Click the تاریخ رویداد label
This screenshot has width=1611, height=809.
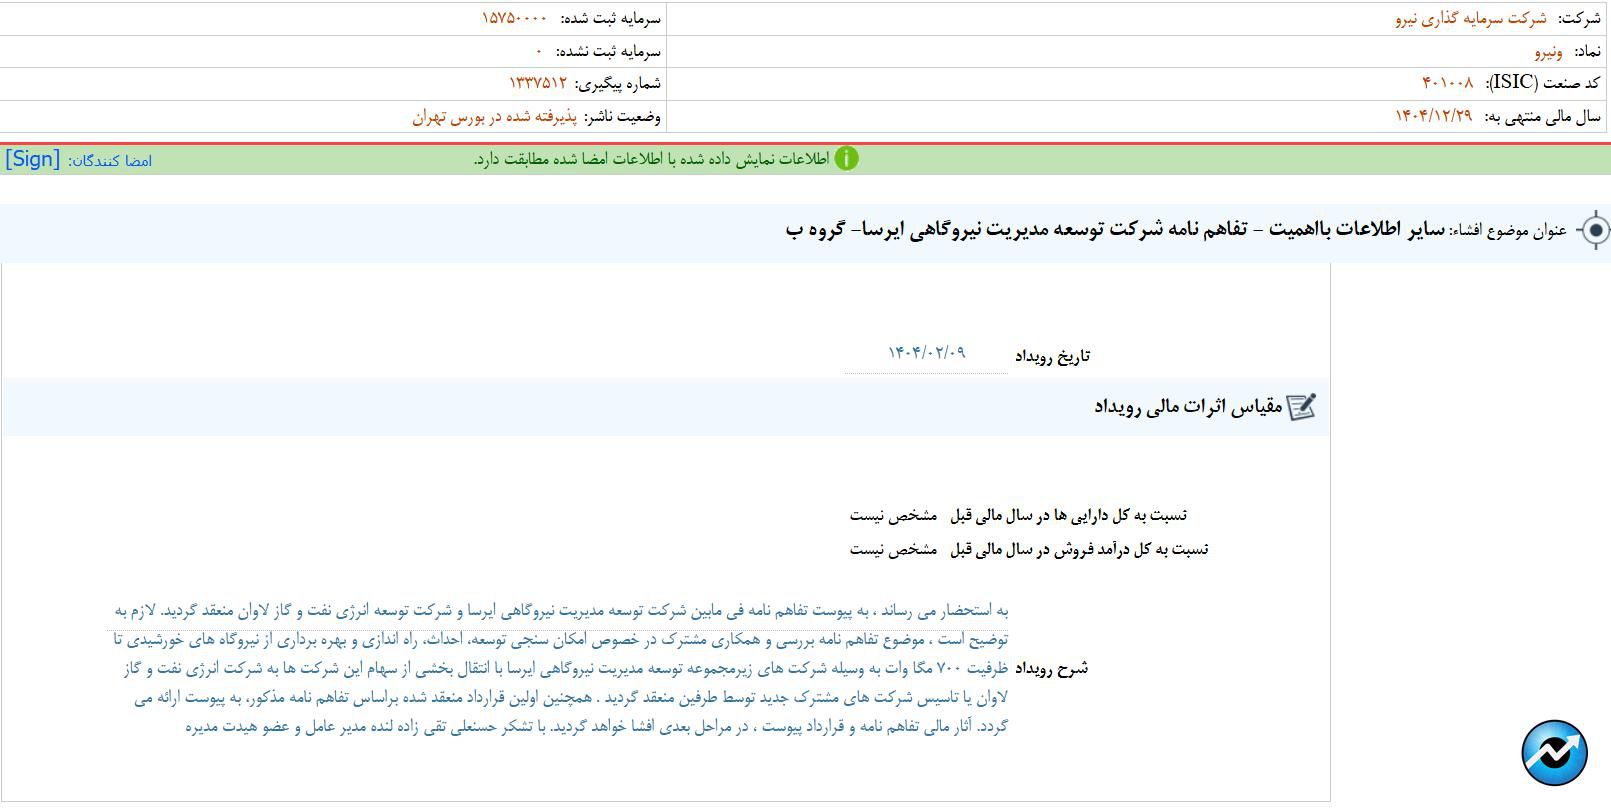point(1053,355)
